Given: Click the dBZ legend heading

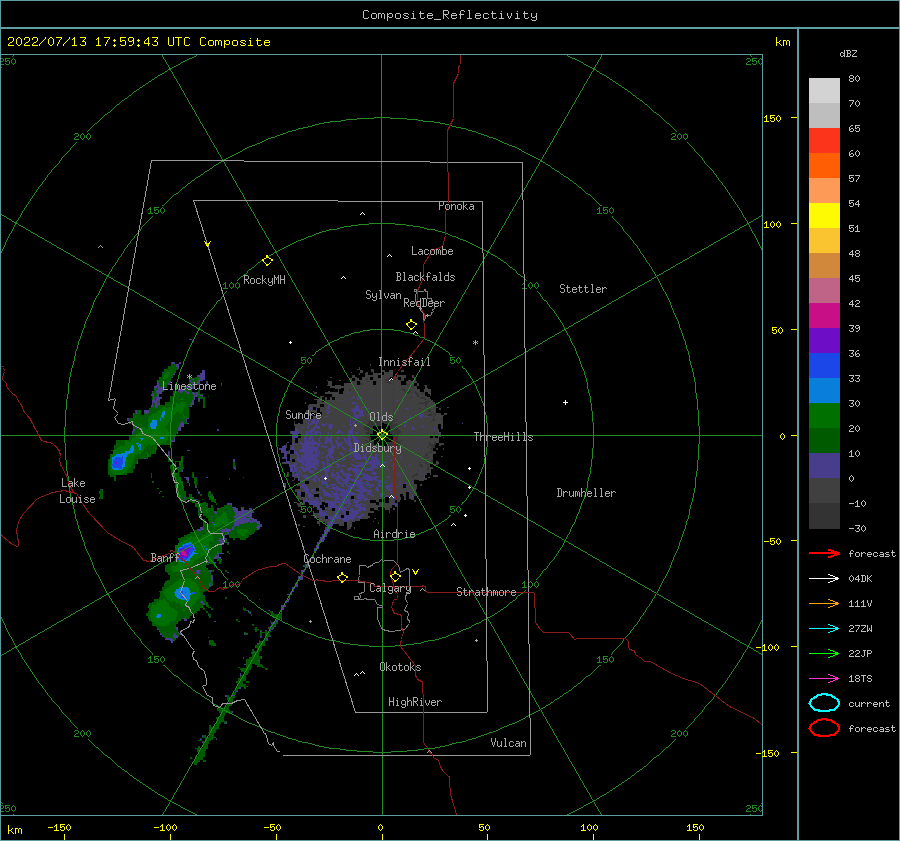Looking at the screenshot, I should (848, 54).
